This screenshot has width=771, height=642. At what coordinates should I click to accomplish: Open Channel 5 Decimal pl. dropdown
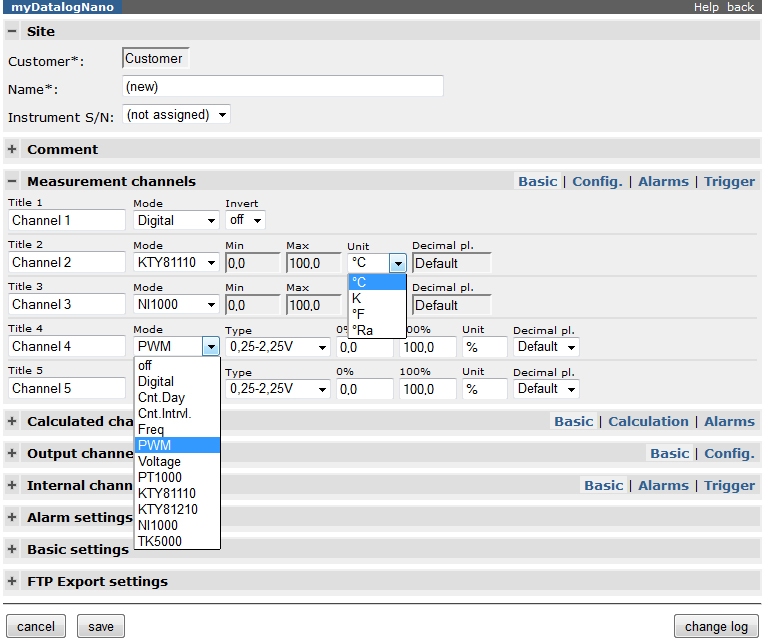click(546, 389)
